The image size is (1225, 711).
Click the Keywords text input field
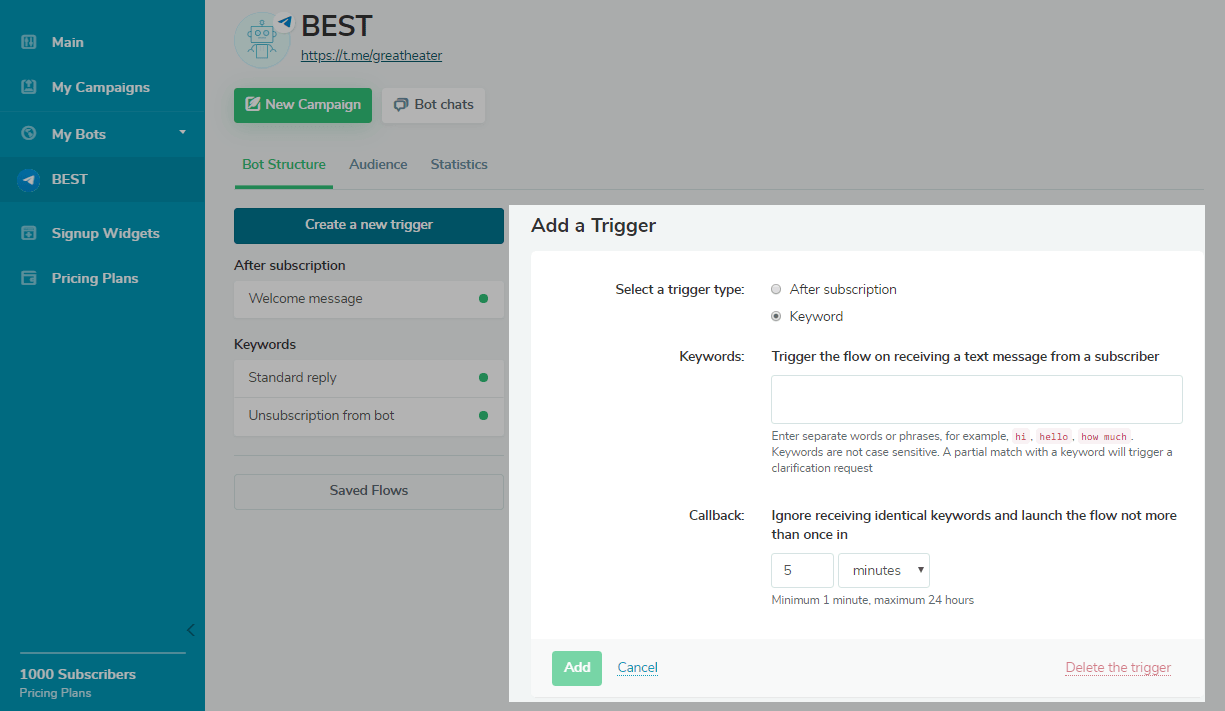point(976,400)
